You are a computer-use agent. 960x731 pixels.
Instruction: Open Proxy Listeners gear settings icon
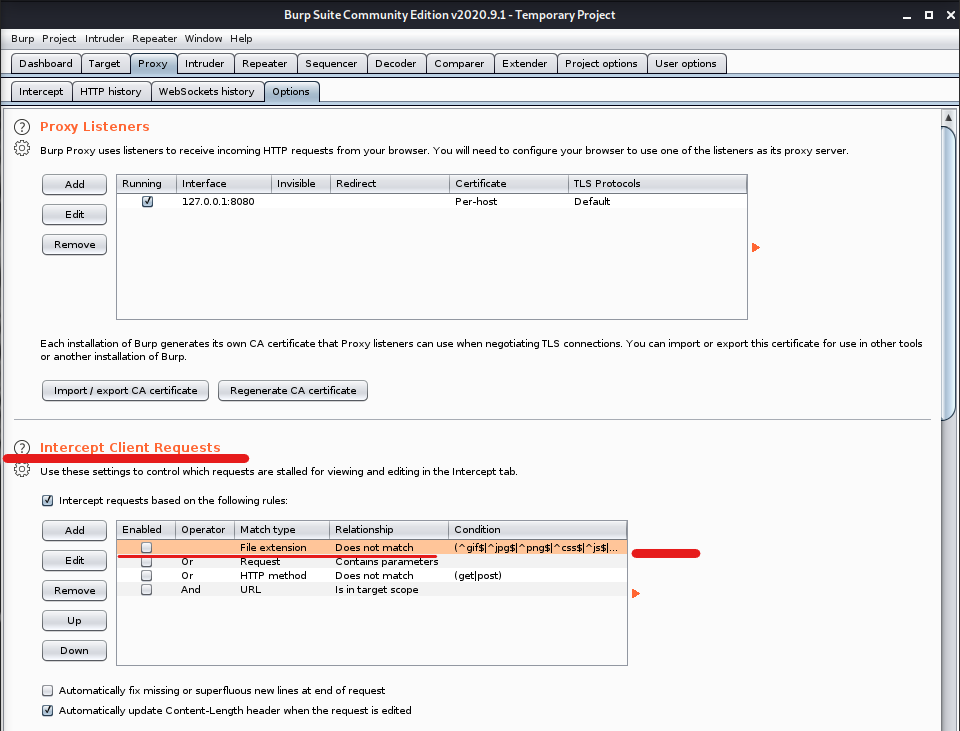[x=22, y=148]
